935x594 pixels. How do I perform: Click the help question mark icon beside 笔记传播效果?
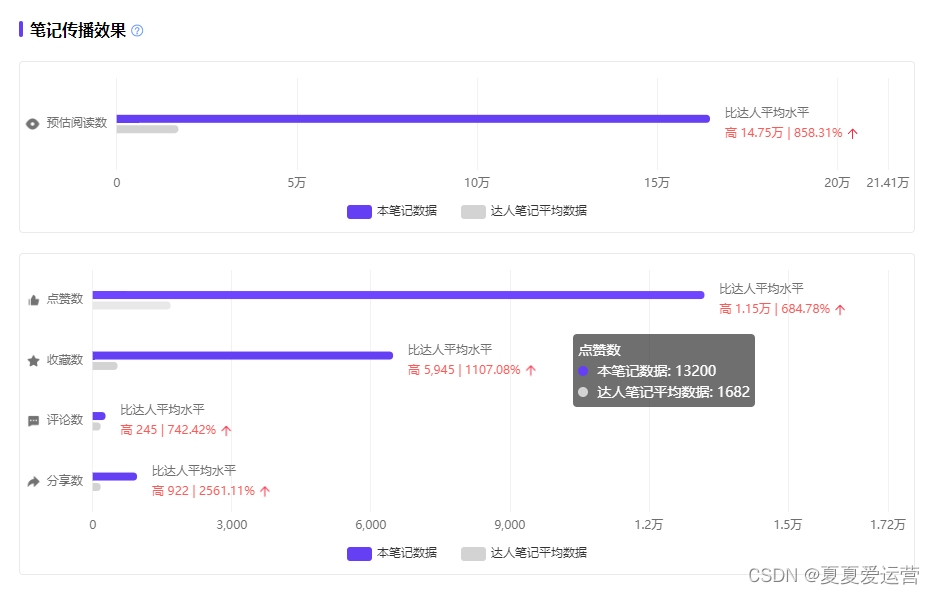137,30
